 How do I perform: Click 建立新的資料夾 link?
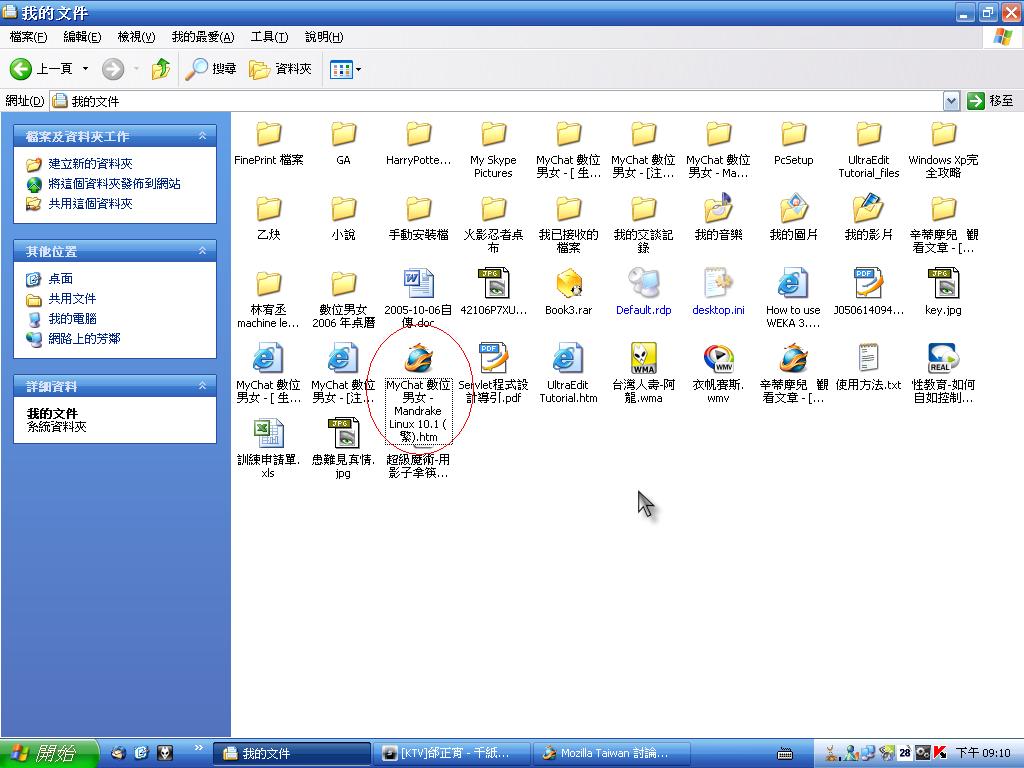click(x=90, y=163)
